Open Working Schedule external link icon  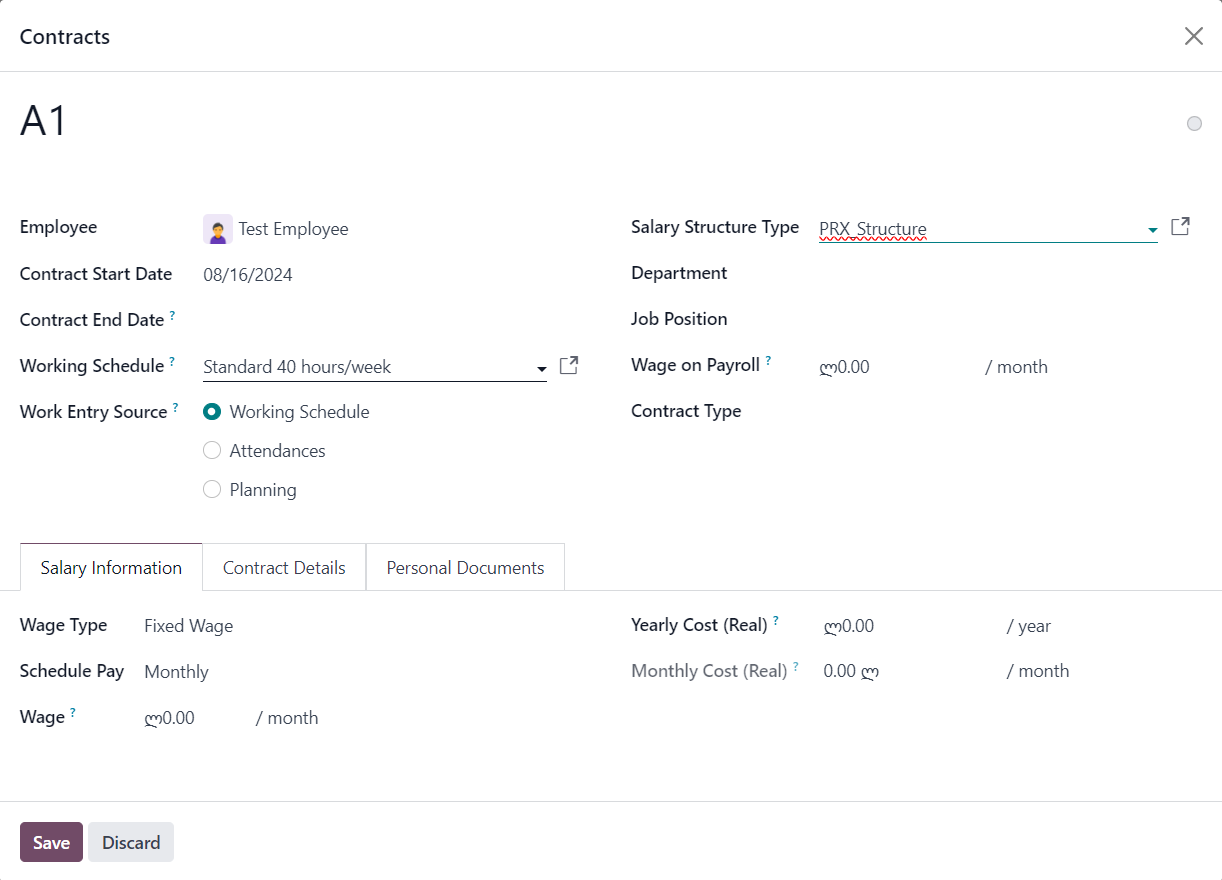pos(568,366)
